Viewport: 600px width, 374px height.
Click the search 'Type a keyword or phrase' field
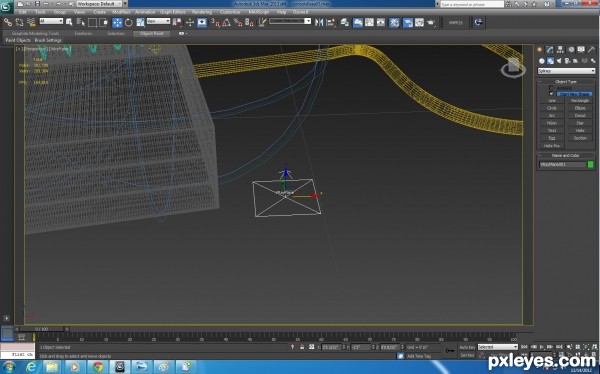[472, 4]
